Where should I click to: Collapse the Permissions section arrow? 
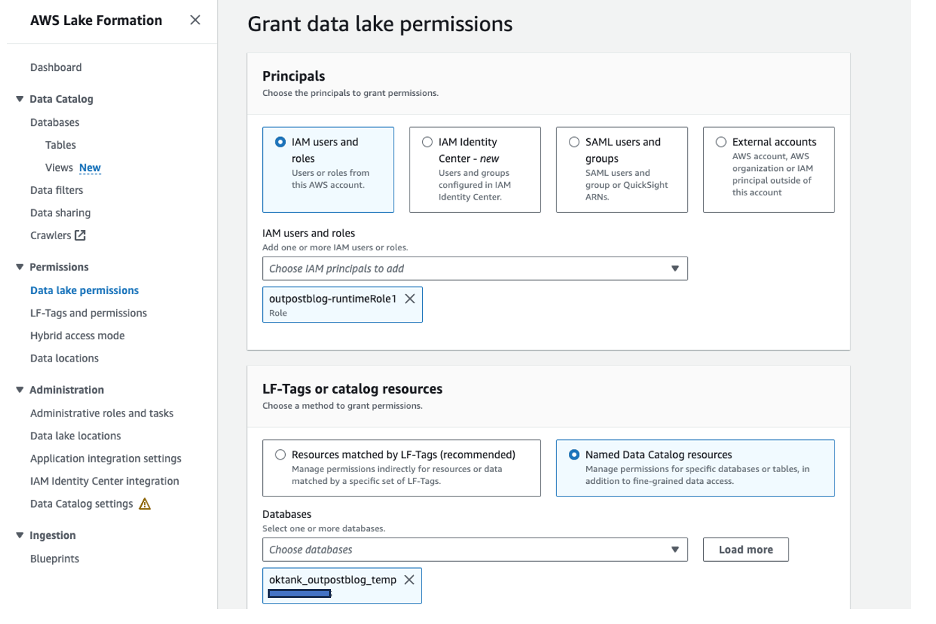click(x=19, y=267)
